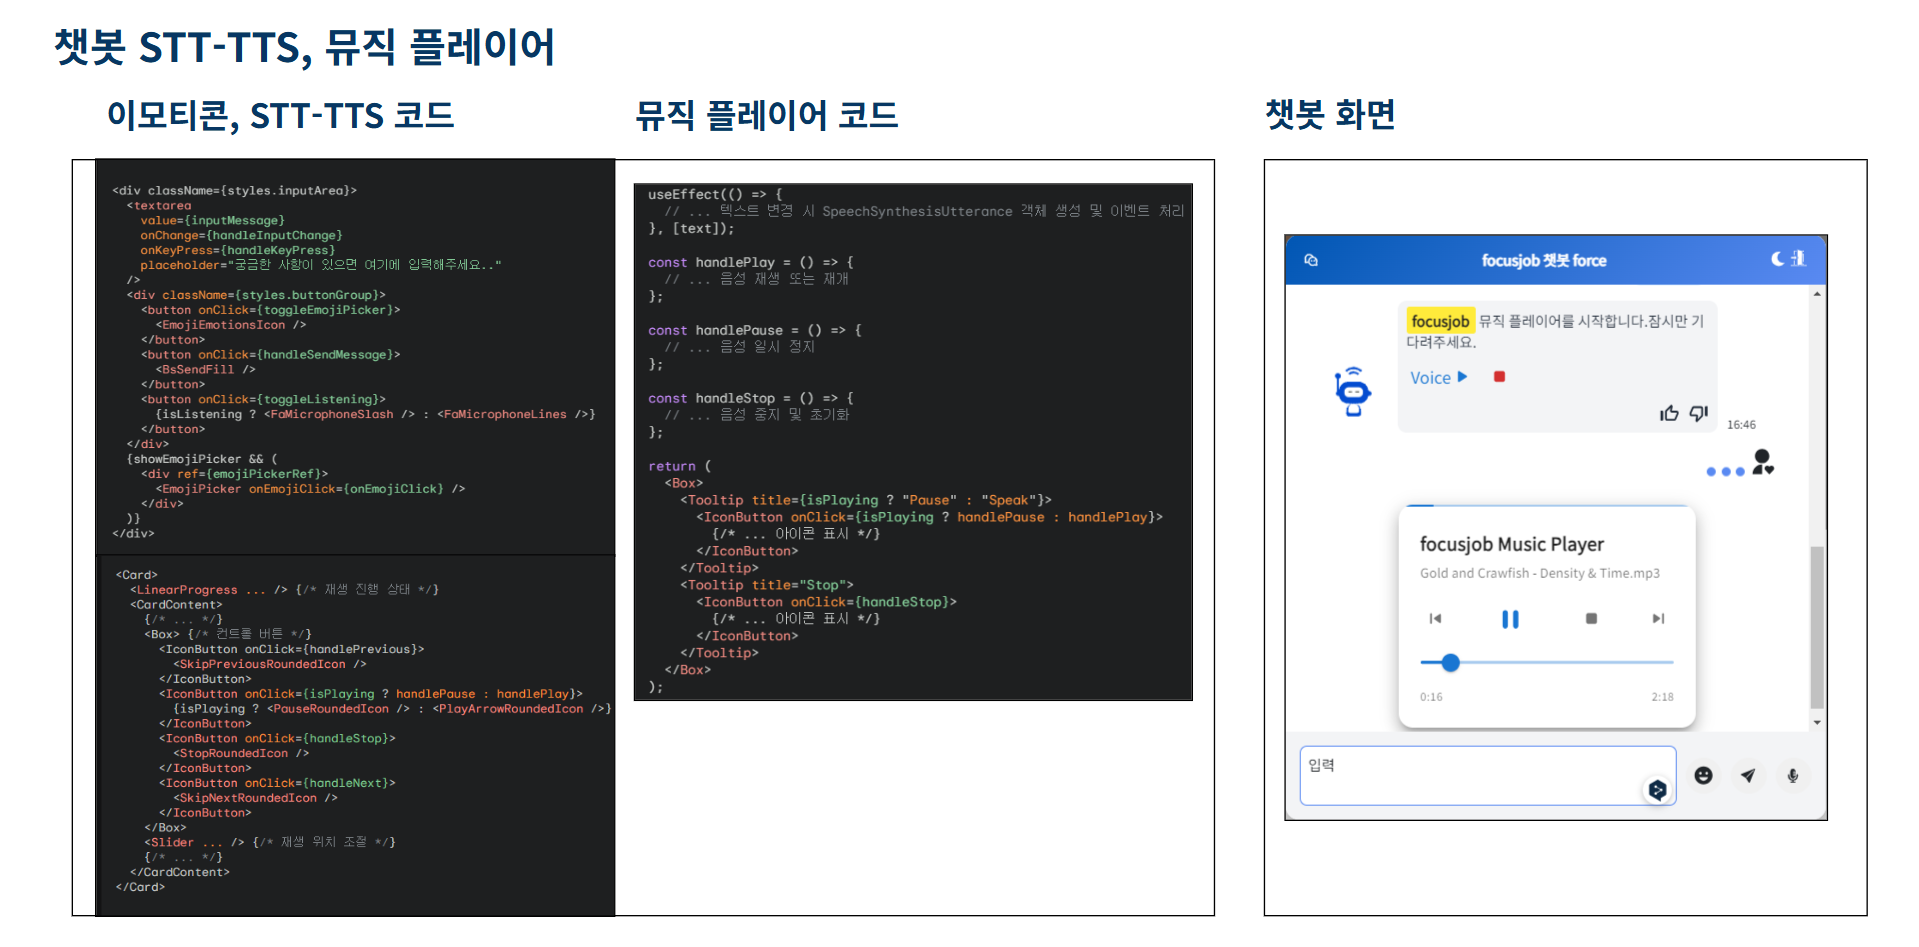This screenshot has height=947, width=1919.
Task: Click the emoji picker smiley button
Action: [x=1703, y=775]
